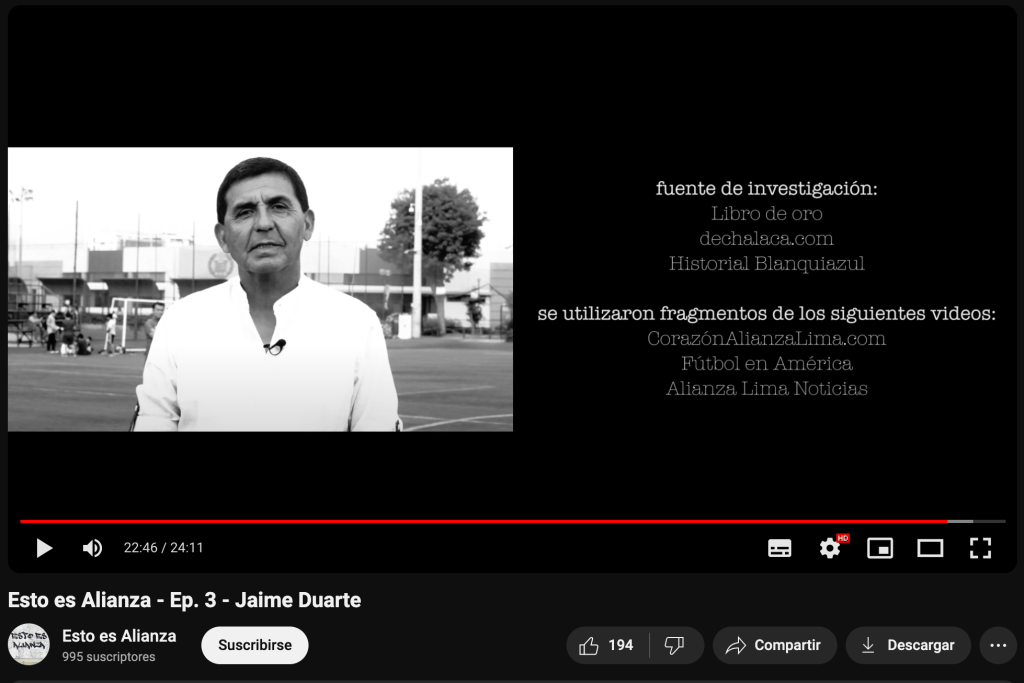
Task: Open Esto es Alianza channel avatar
Action: tap(28, 645)
